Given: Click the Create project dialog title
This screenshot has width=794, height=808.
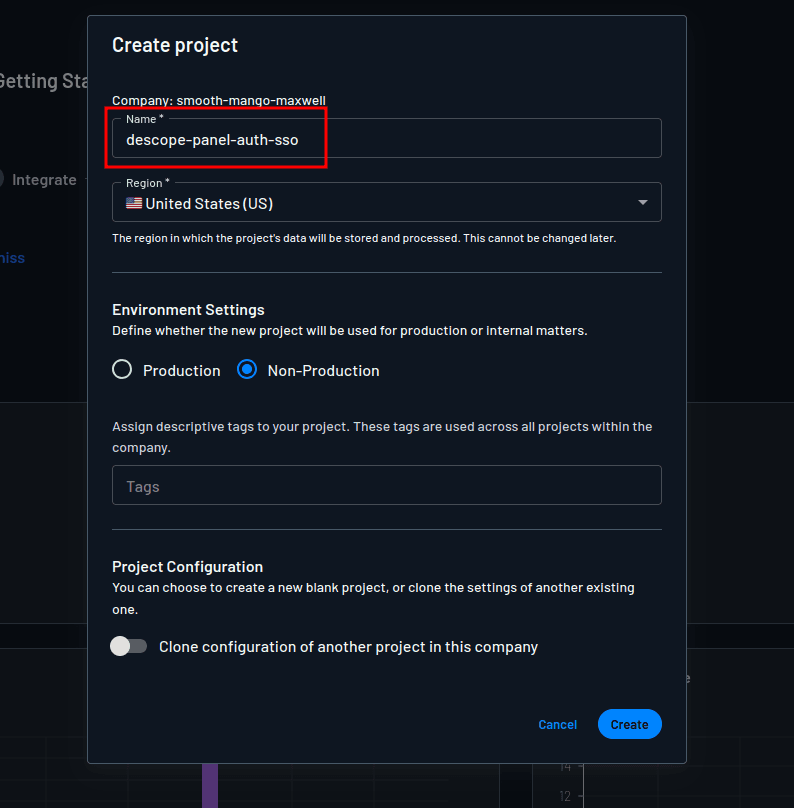Looking at the screenshot, I should [x=175, y=45].
